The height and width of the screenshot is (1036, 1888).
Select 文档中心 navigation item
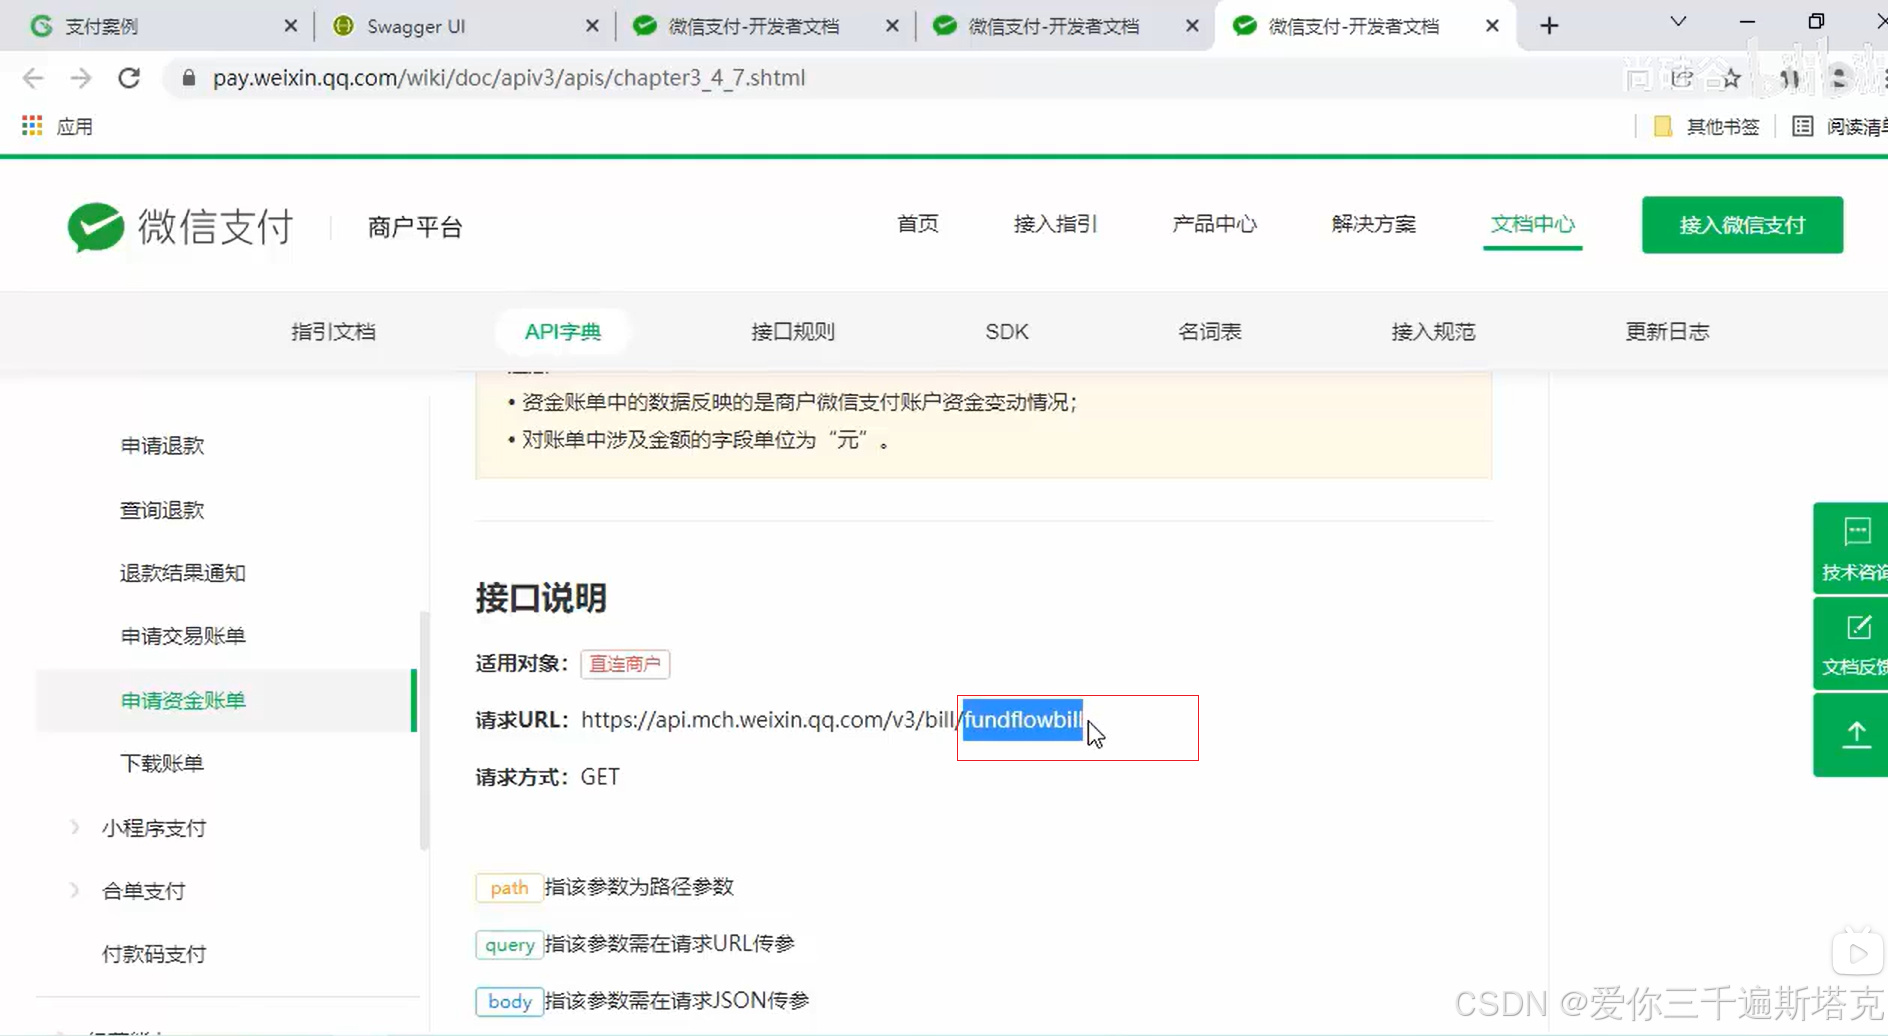pos(1532,224)
